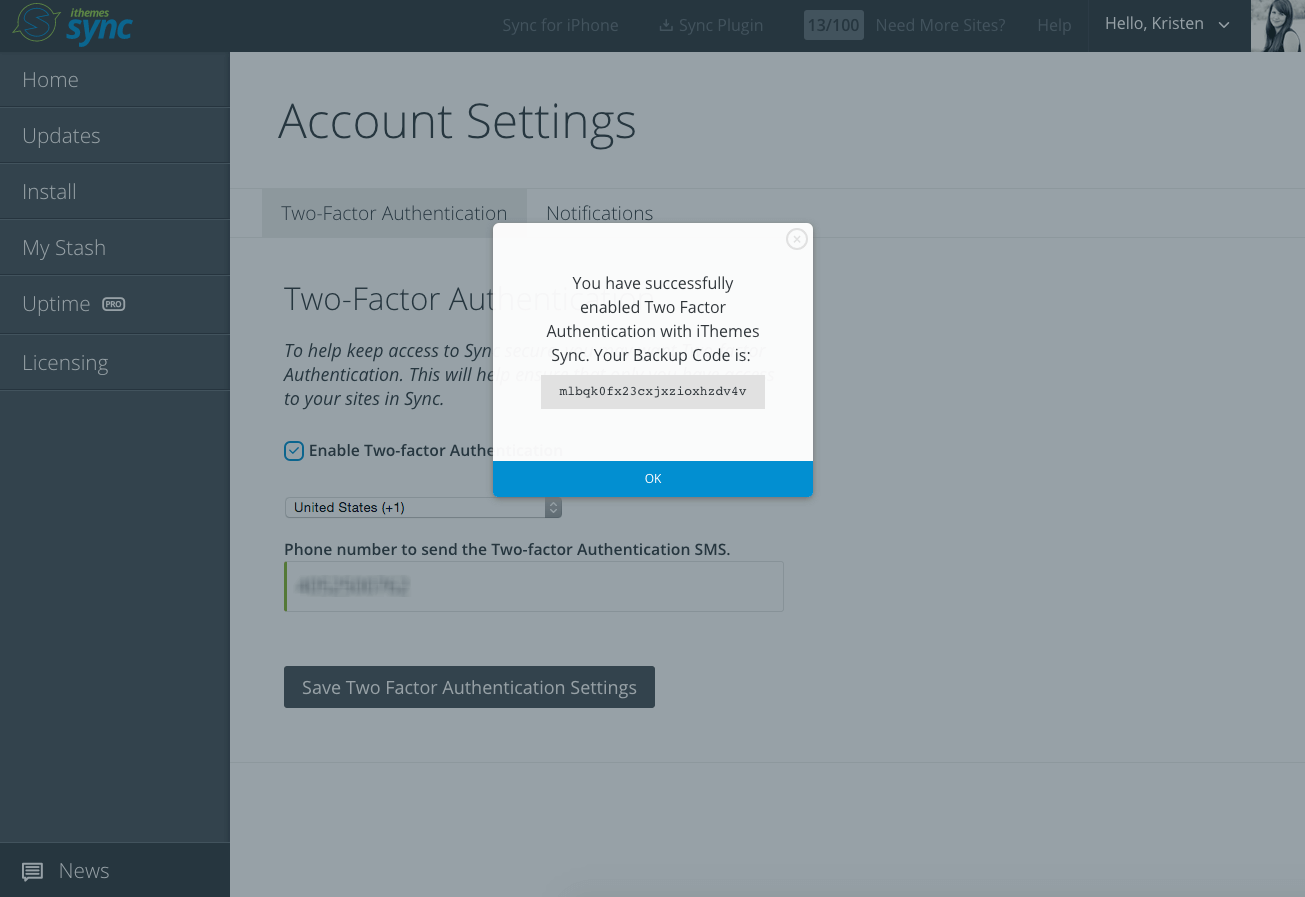Open the News panel
The height and width of the screenshot is (897, 1305).
tap(115, 870)
